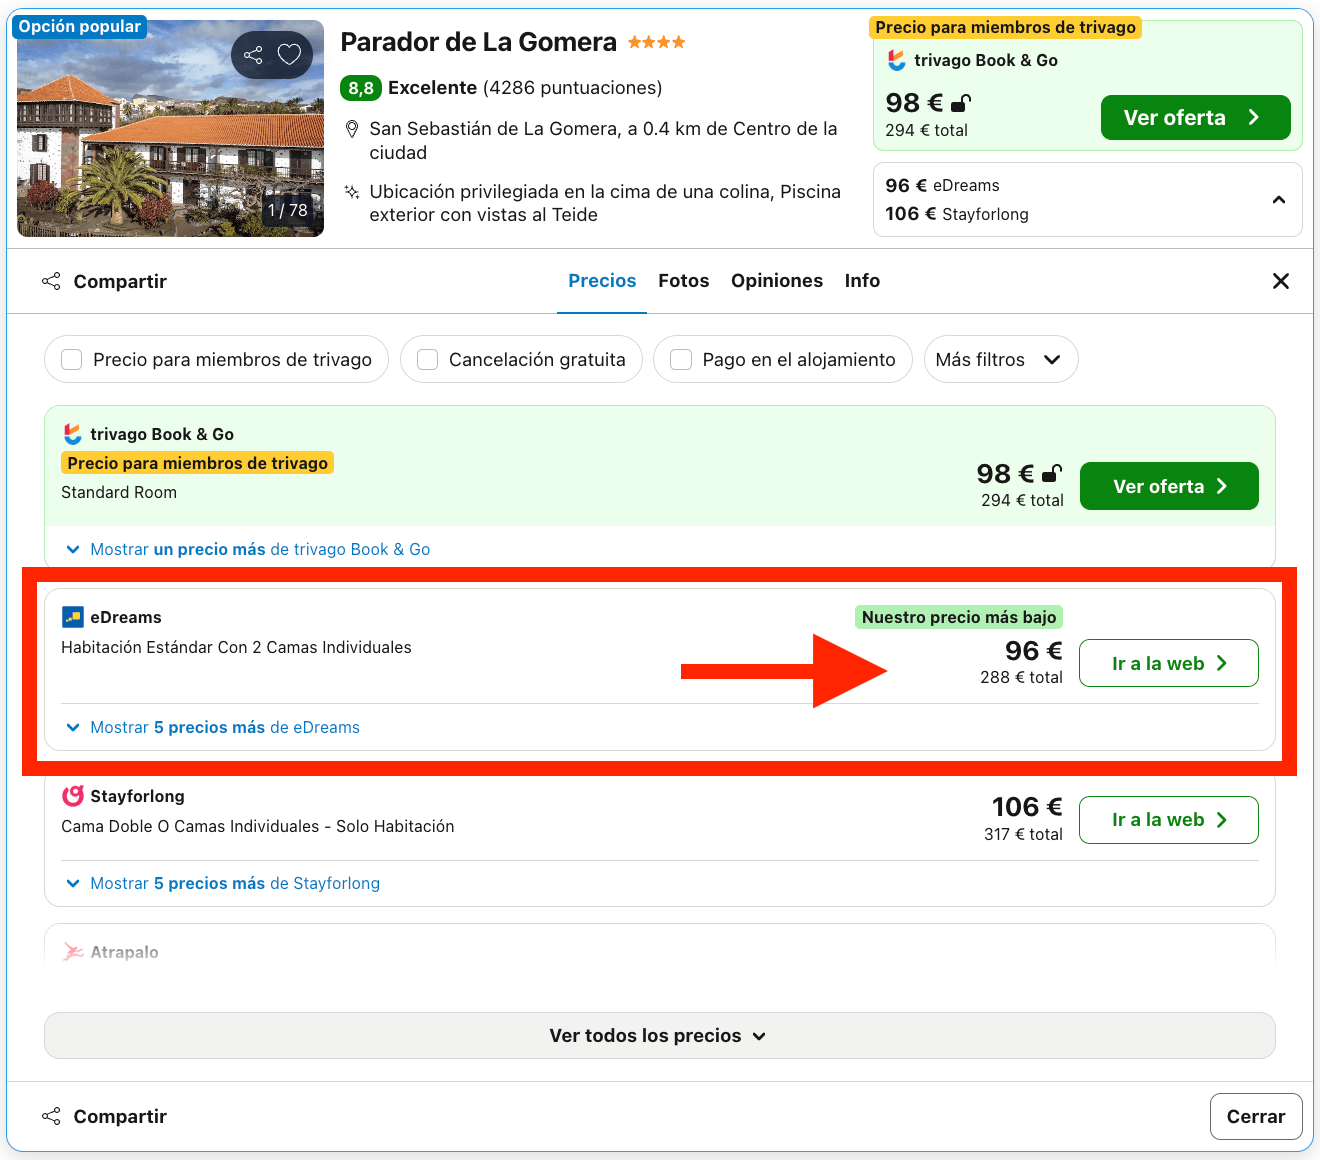This screenshot has height=1160, width=1320.
Task: Click Nuestro precio más bajo label
Action: [x=959, y=617]
